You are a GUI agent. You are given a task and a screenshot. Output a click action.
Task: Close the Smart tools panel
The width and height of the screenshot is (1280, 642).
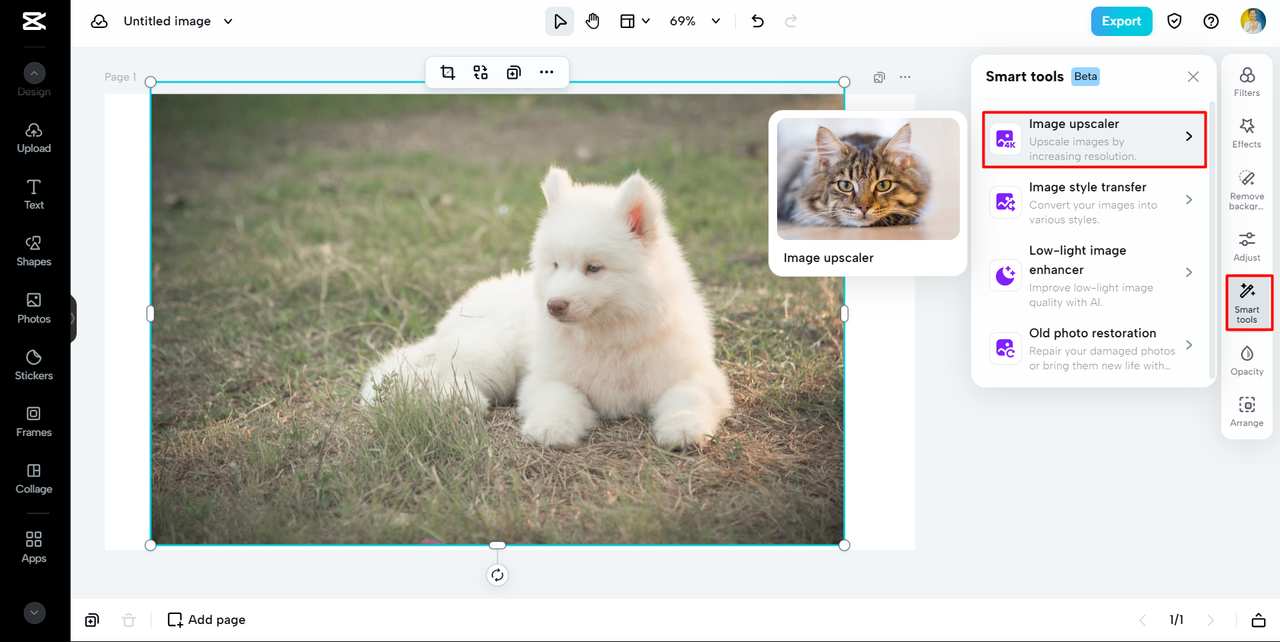point(1193,76)
